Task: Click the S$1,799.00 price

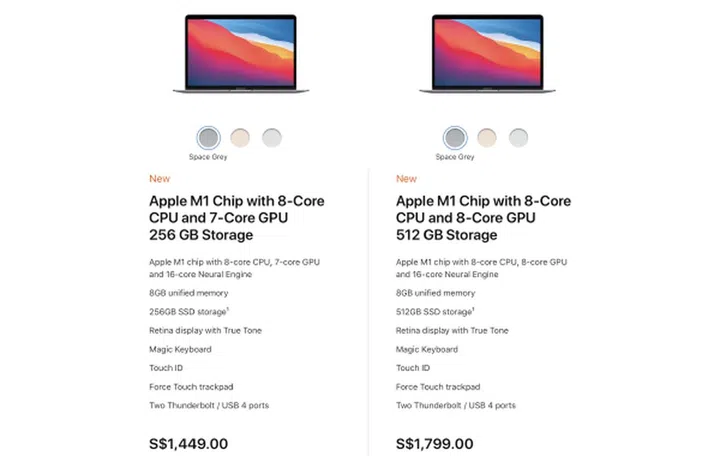Action: coord(435,443)
